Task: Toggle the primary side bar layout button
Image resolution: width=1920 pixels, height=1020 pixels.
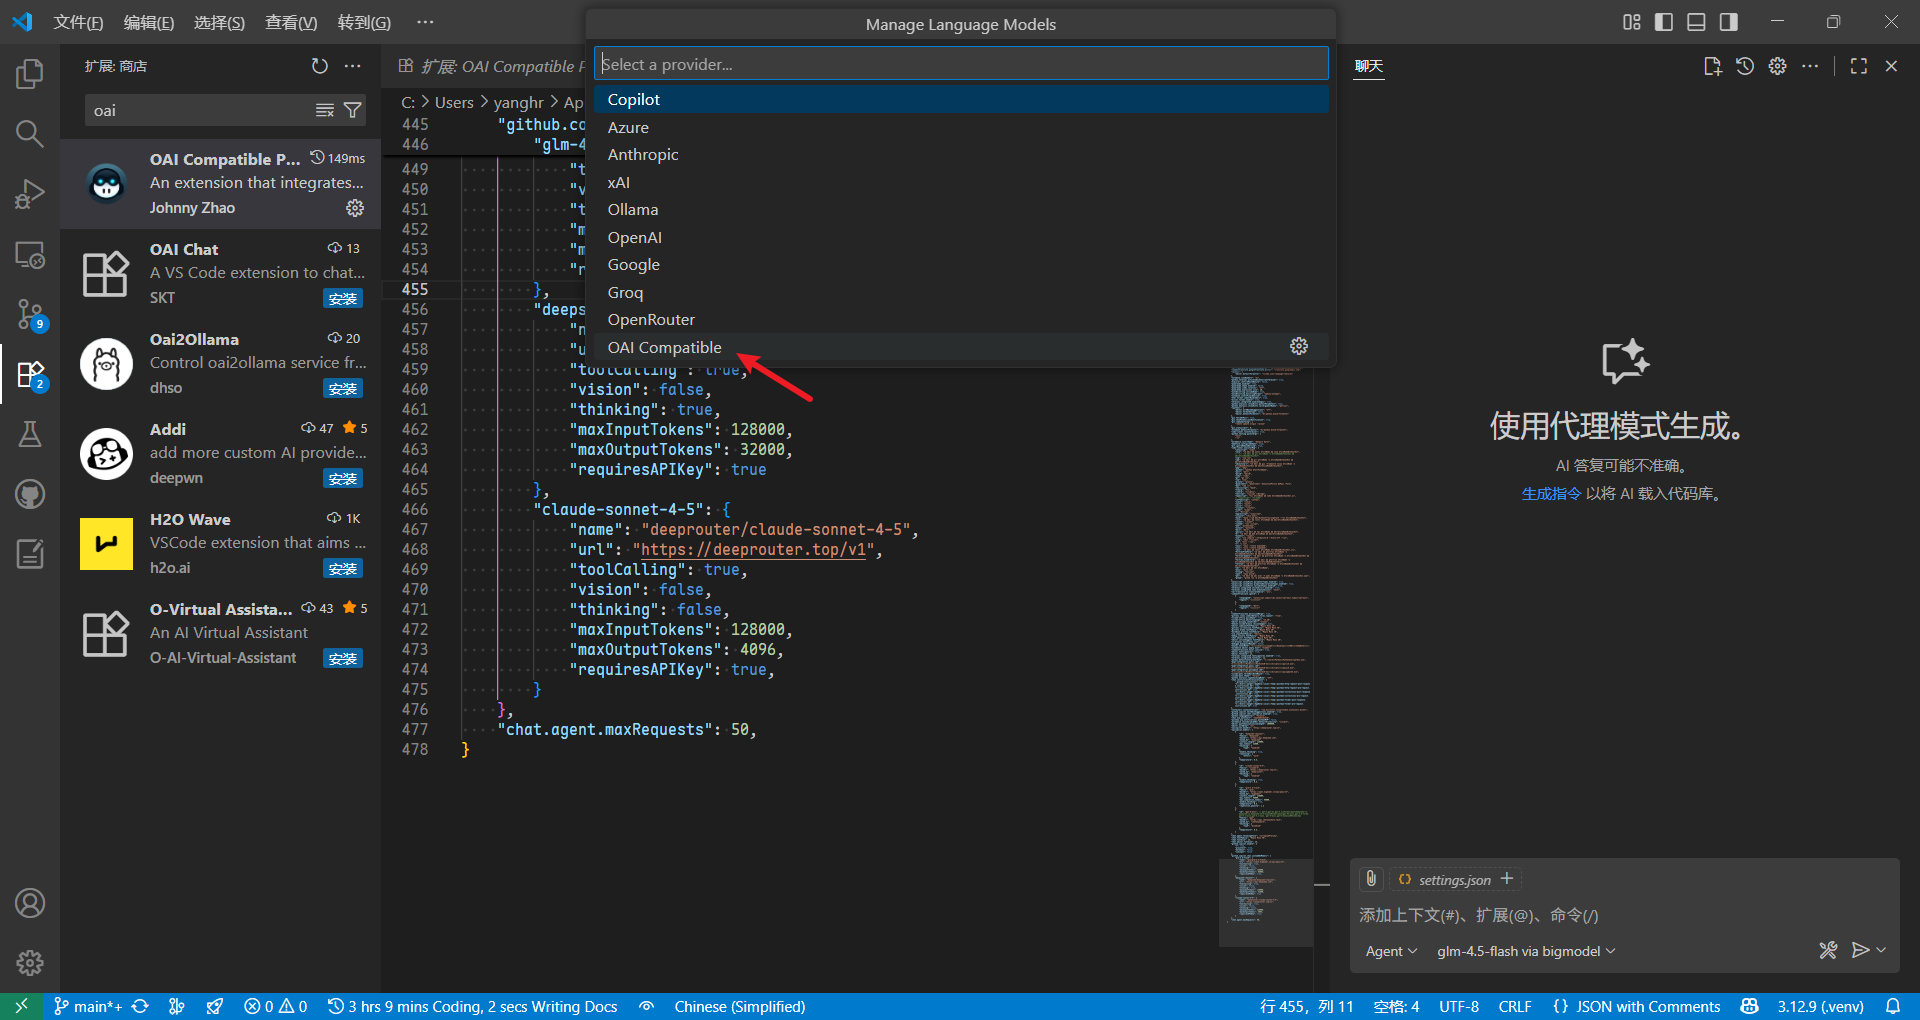Action: (1664, 22)
